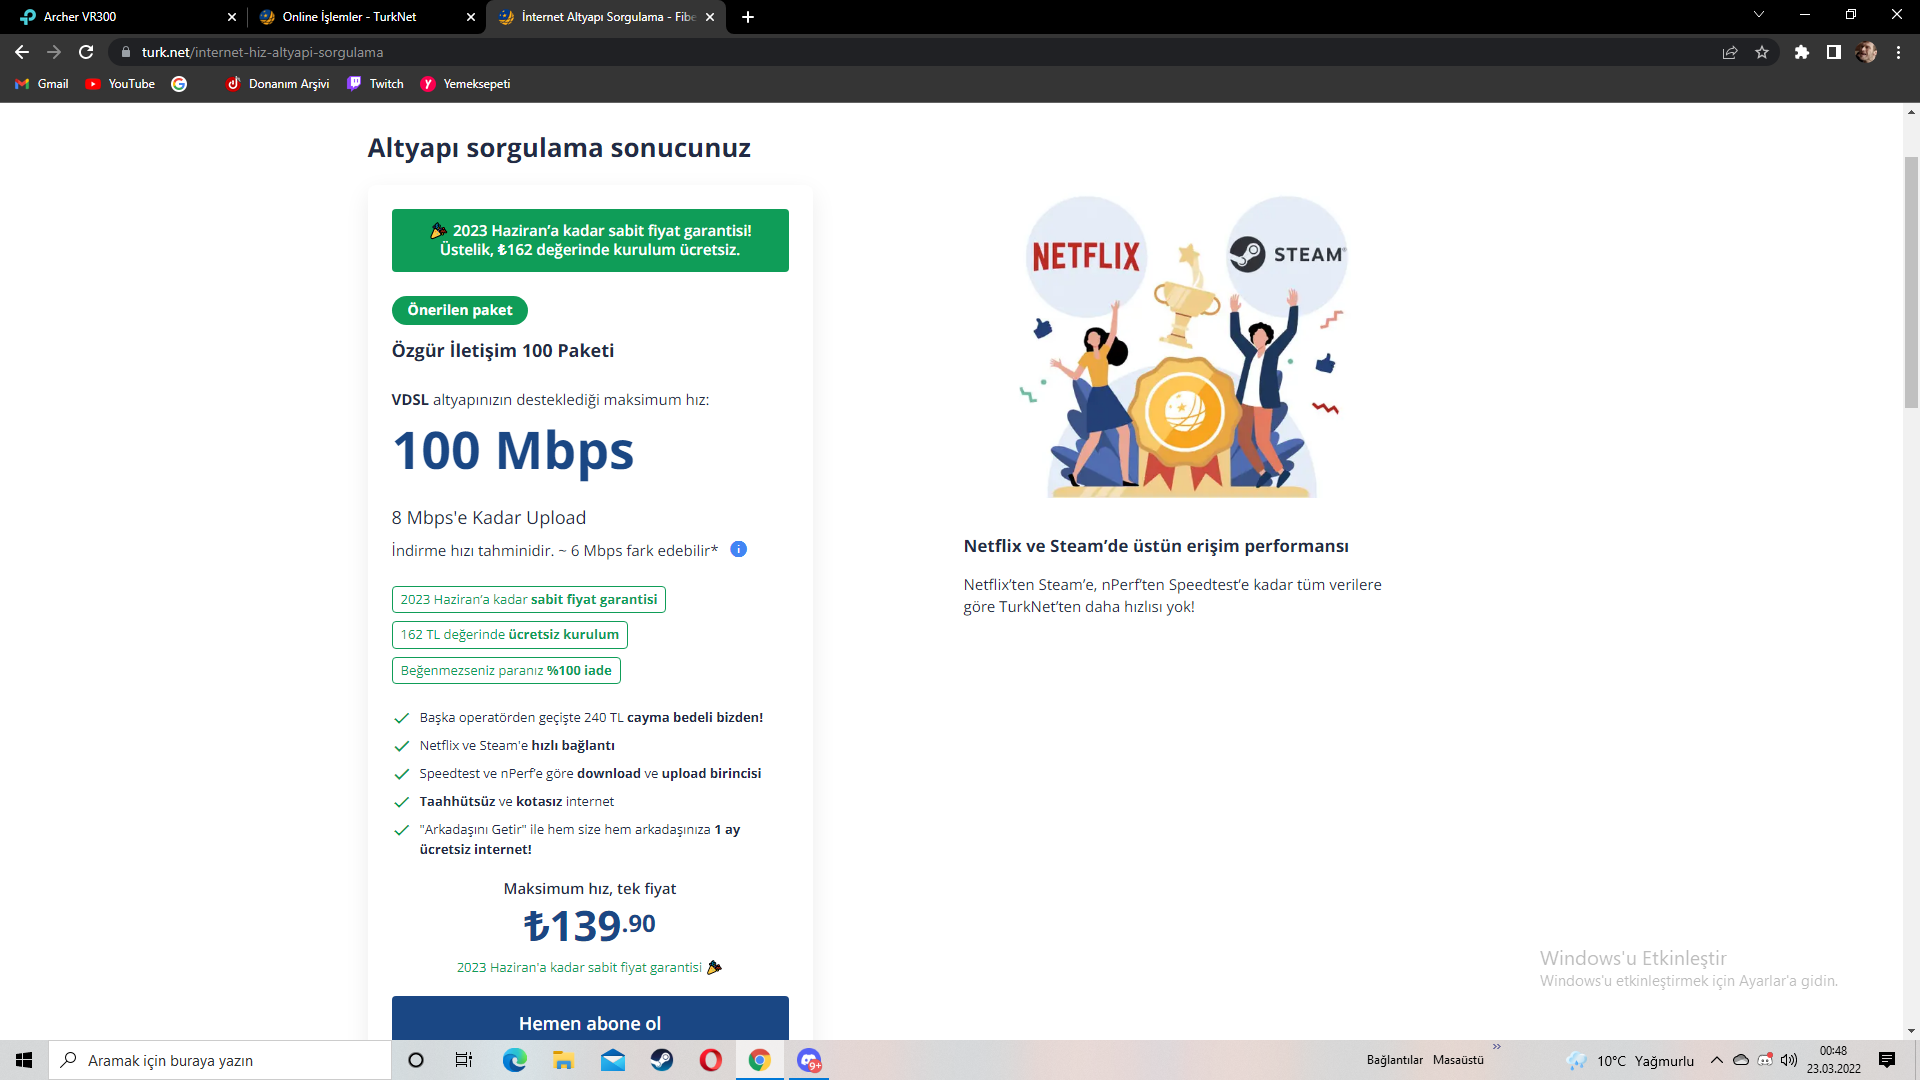Bookmark the current page with the star icon
The height and width of the screenshot is (1080, 1920).
[x=1763, y=52]
